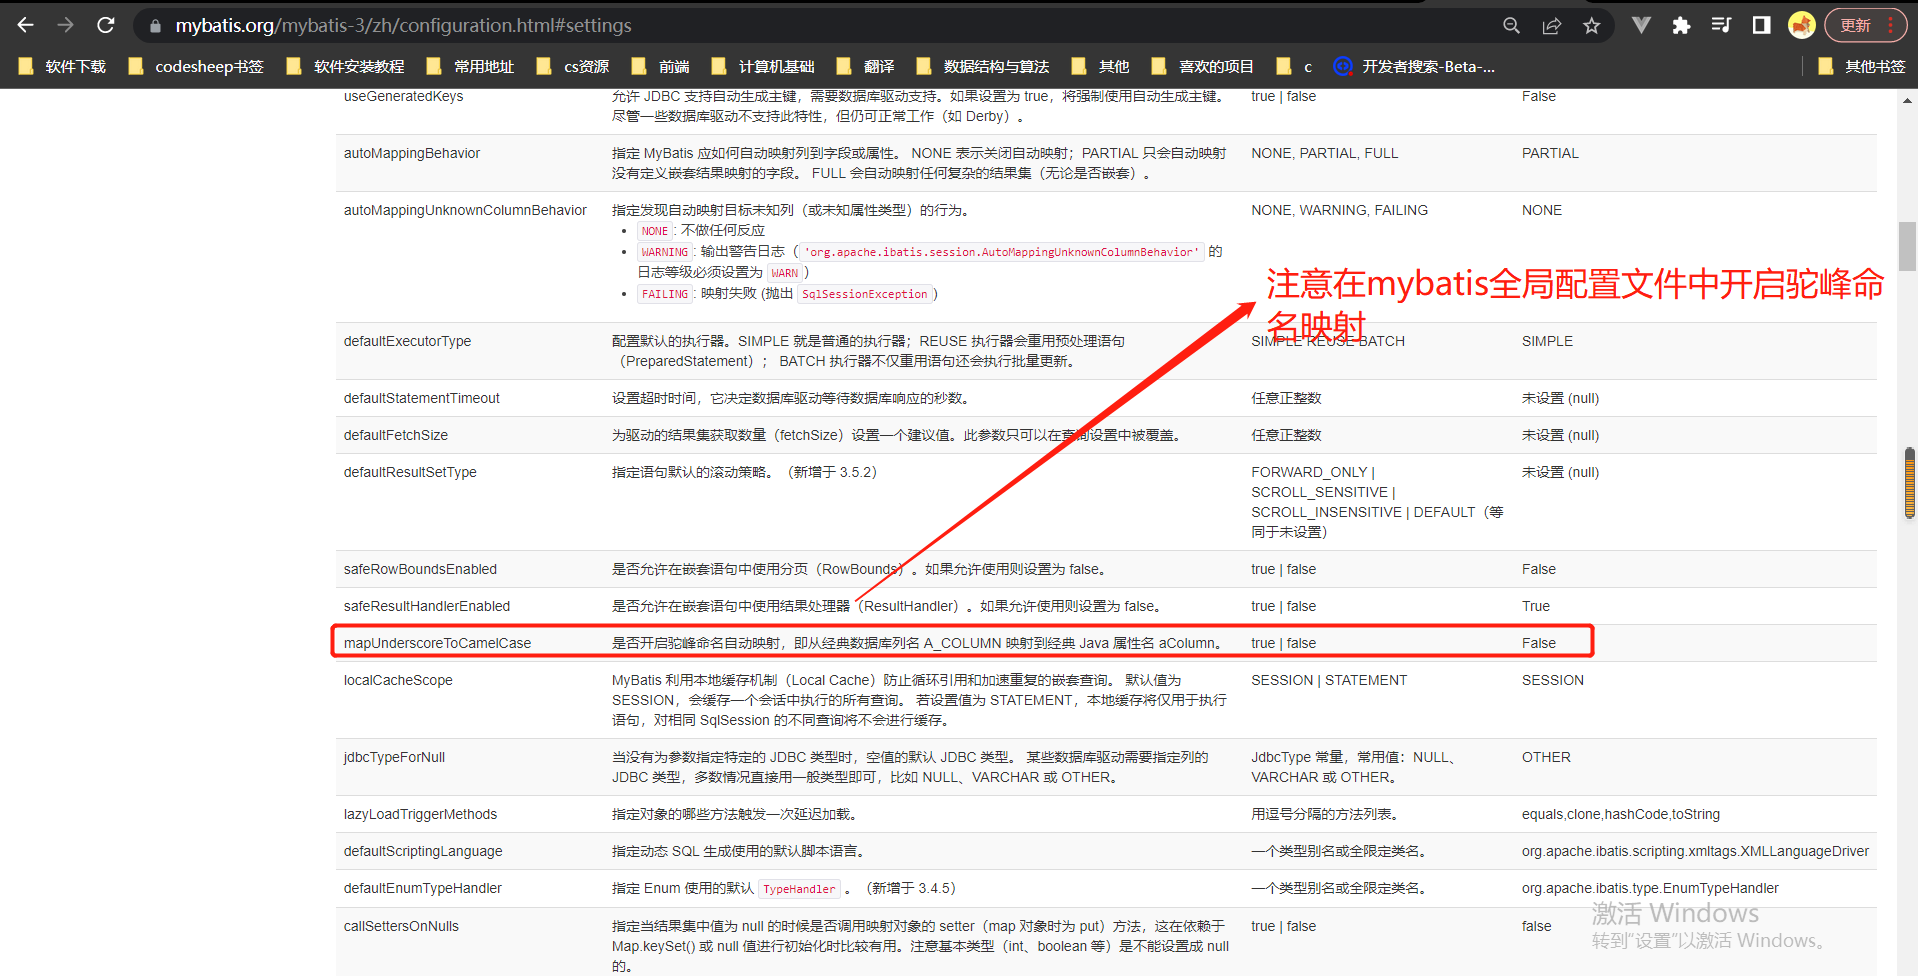Open the 软件安装教程 bookmark folder
This screenshot has height=976, width=1918.
346,66
